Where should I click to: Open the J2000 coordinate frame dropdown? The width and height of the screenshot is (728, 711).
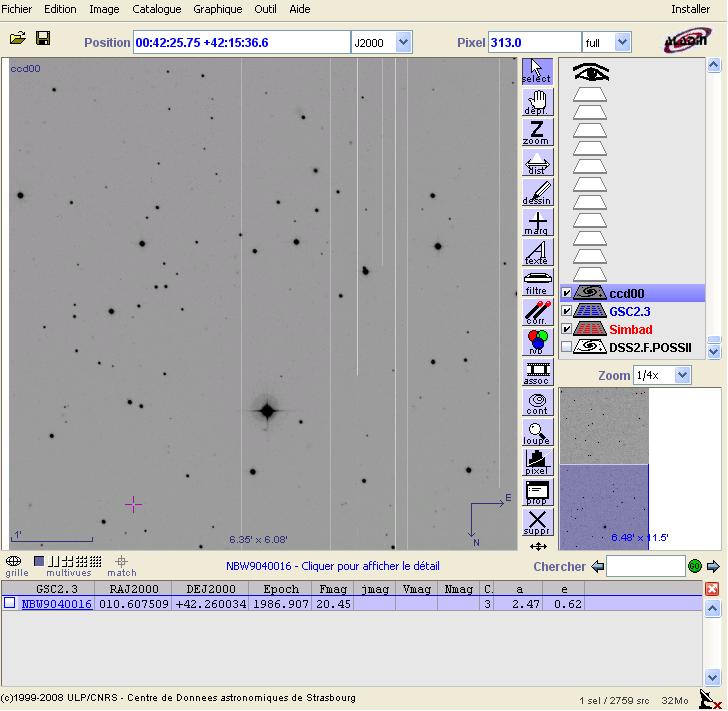pyautogui.click(x=403, y=43)
